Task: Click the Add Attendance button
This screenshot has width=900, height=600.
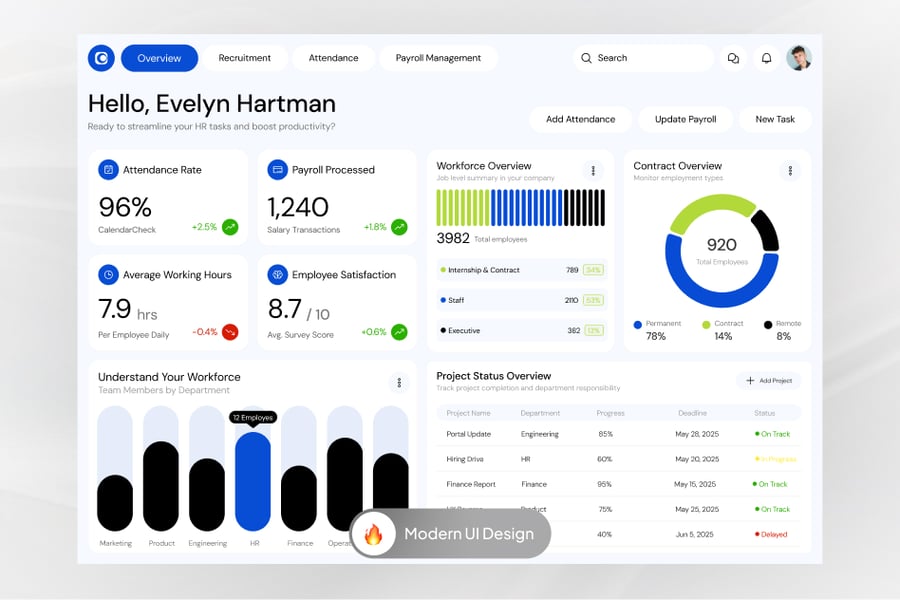Action: tap(580, 119)
